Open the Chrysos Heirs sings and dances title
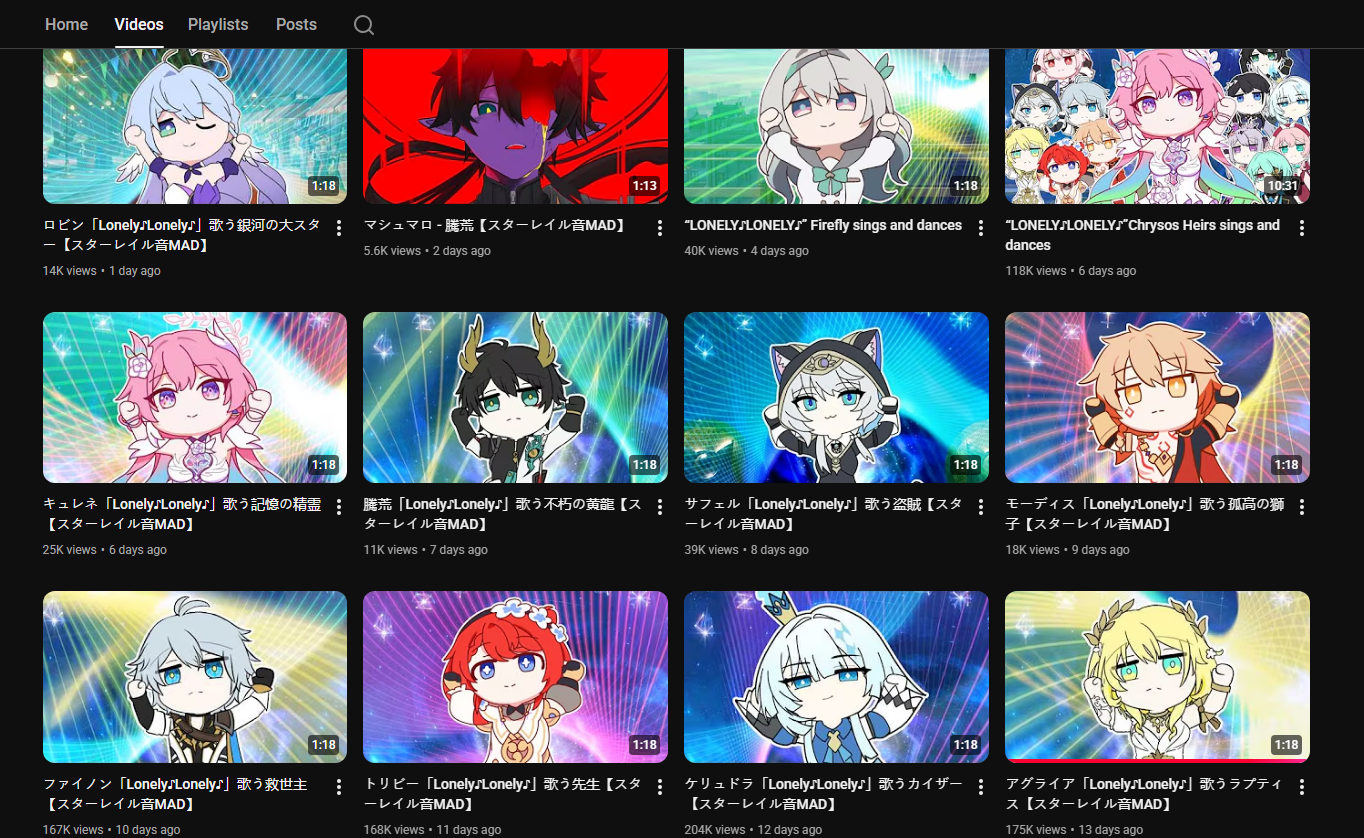The image size is (1364, 838). click(x=1143, y=235)
